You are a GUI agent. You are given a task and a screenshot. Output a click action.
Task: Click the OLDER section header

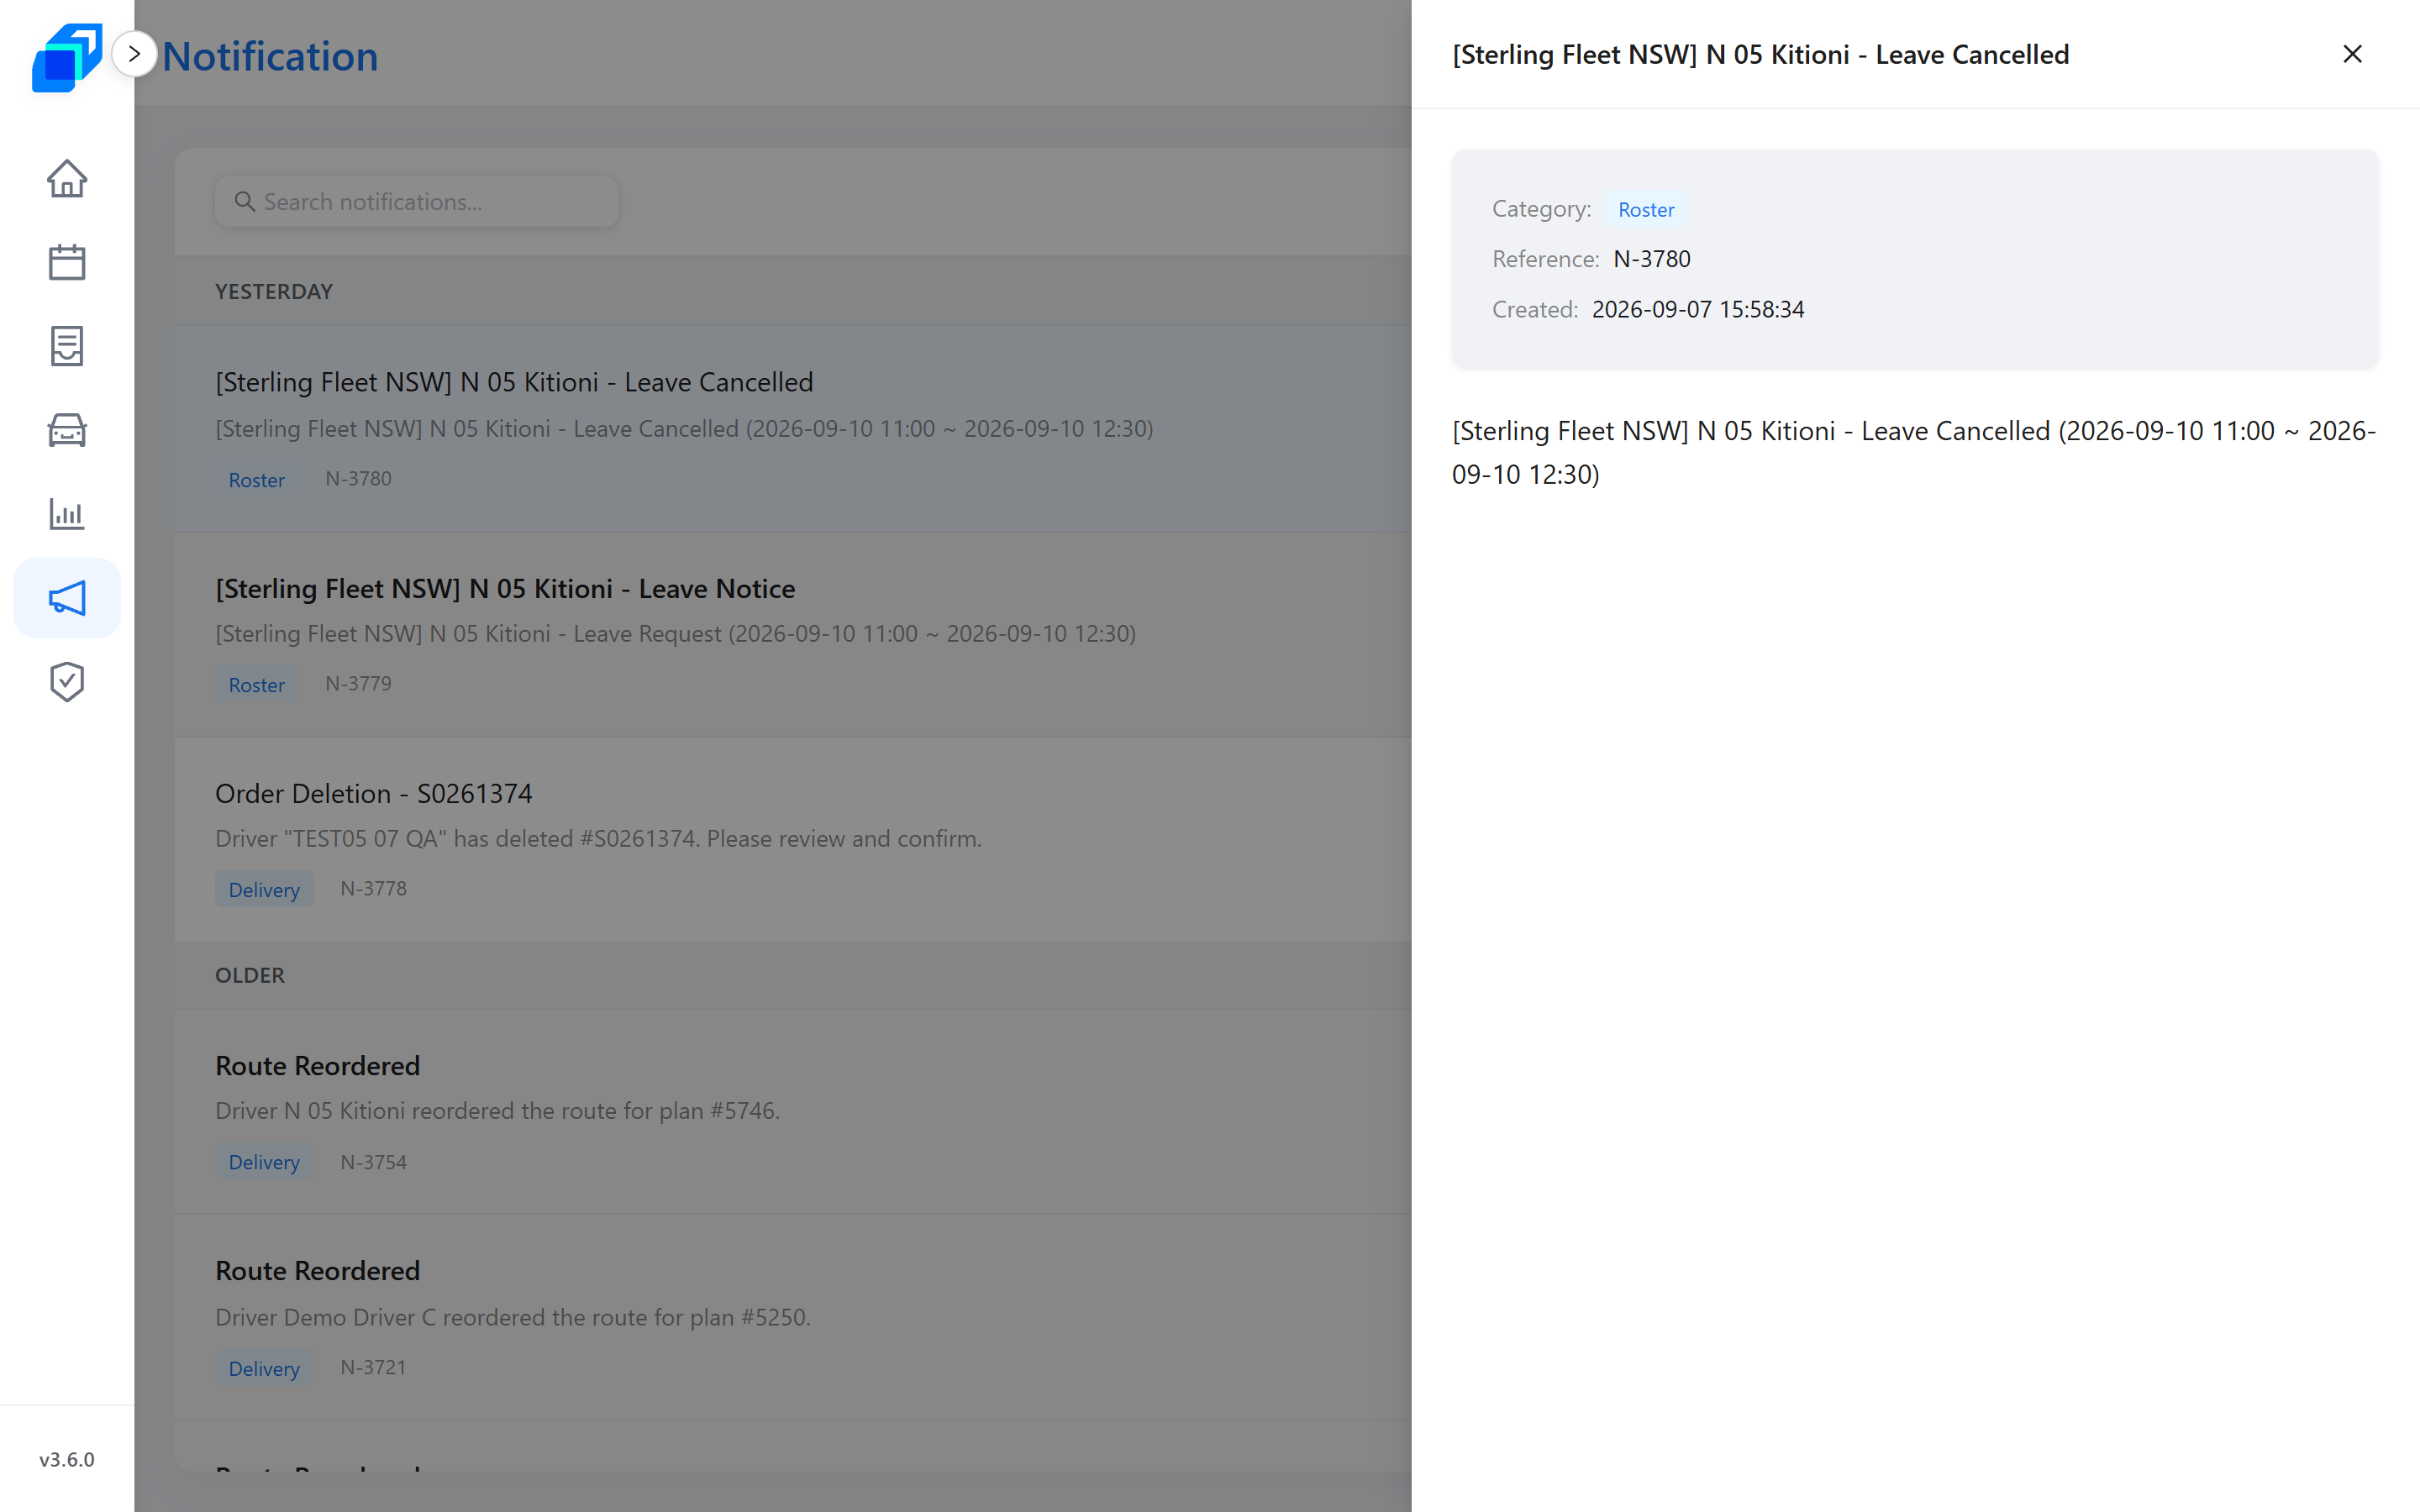coord(250,975)
